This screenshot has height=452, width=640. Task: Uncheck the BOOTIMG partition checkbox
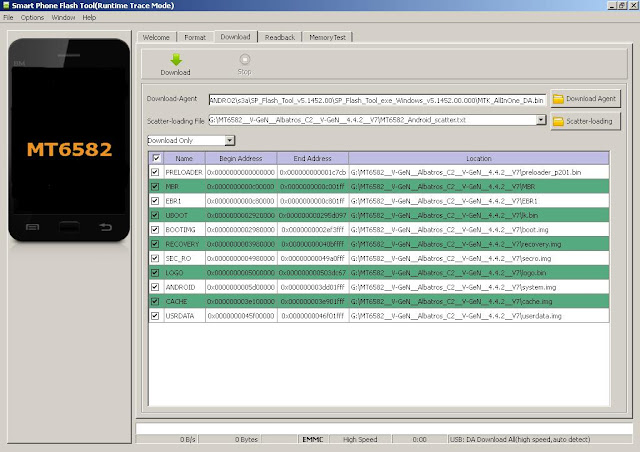(155, 229)
